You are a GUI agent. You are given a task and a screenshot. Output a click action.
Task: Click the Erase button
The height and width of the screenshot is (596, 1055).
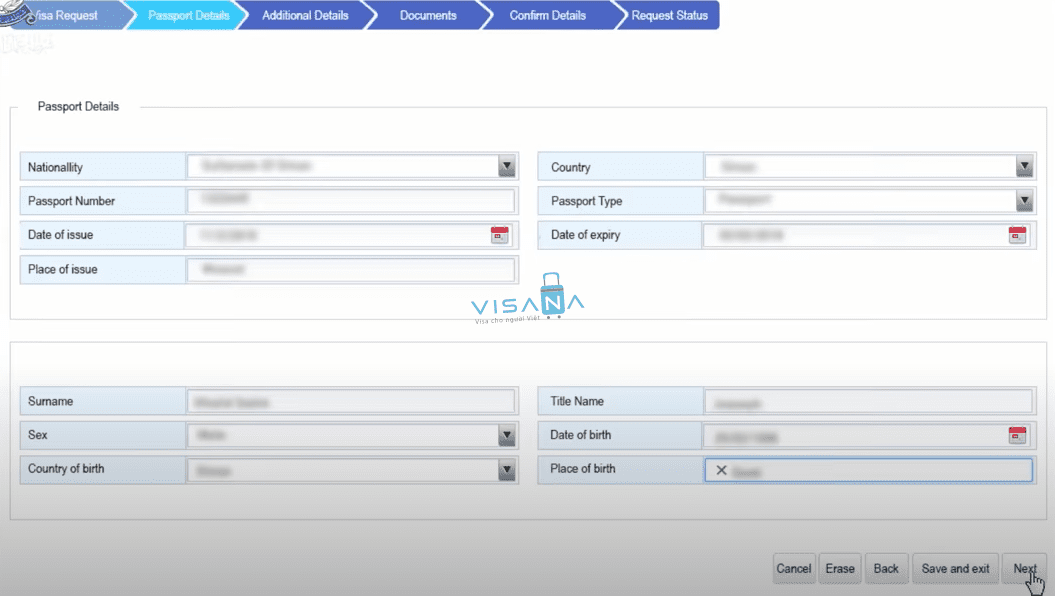[x=840, y=568]
